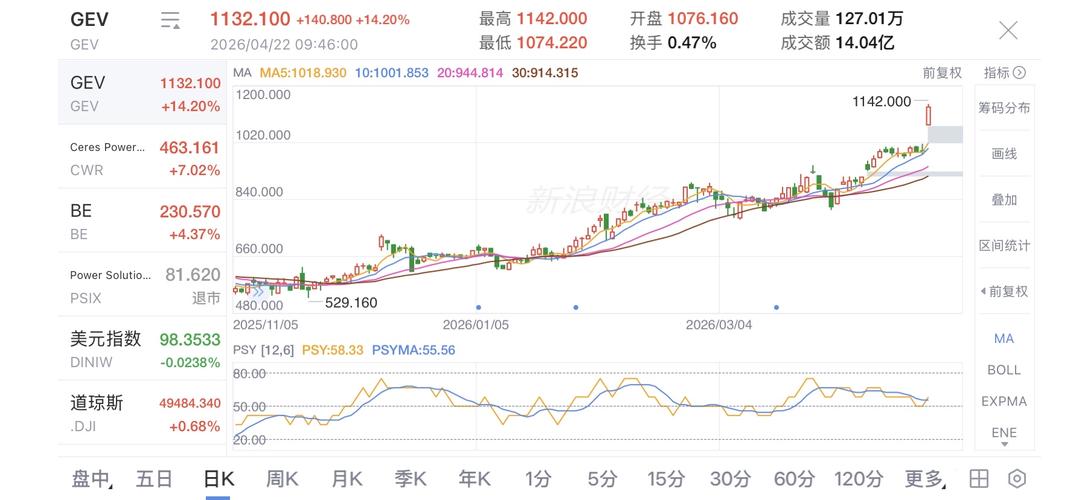Open the 前复权 dropdown in the right panel
1082x500 pixels.
pyautogui.click(x=1004, y=292)
